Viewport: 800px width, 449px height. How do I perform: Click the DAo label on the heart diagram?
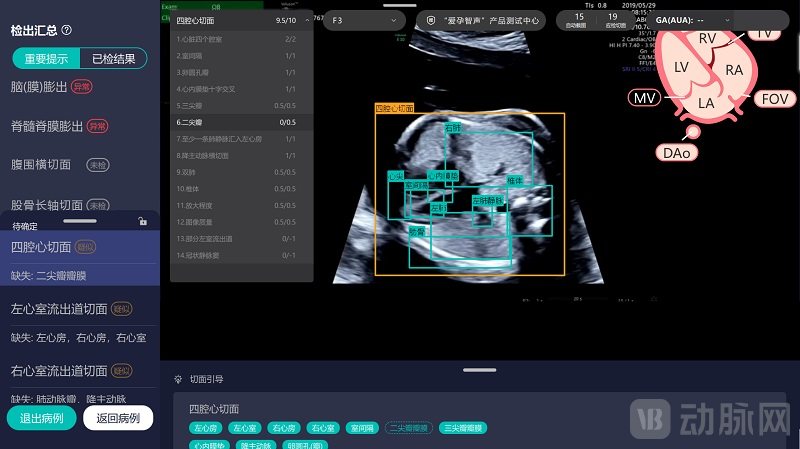point(678,151)
